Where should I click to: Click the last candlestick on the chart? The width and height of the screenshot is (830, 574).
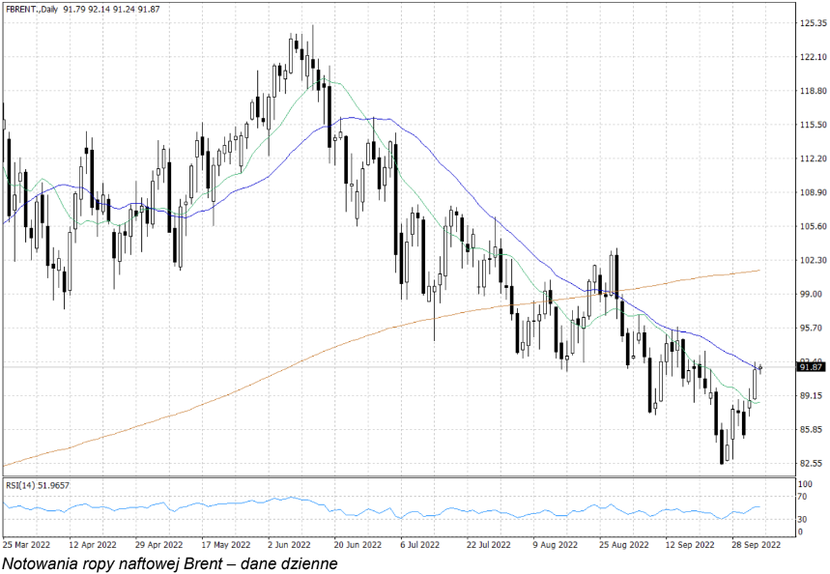761,369
